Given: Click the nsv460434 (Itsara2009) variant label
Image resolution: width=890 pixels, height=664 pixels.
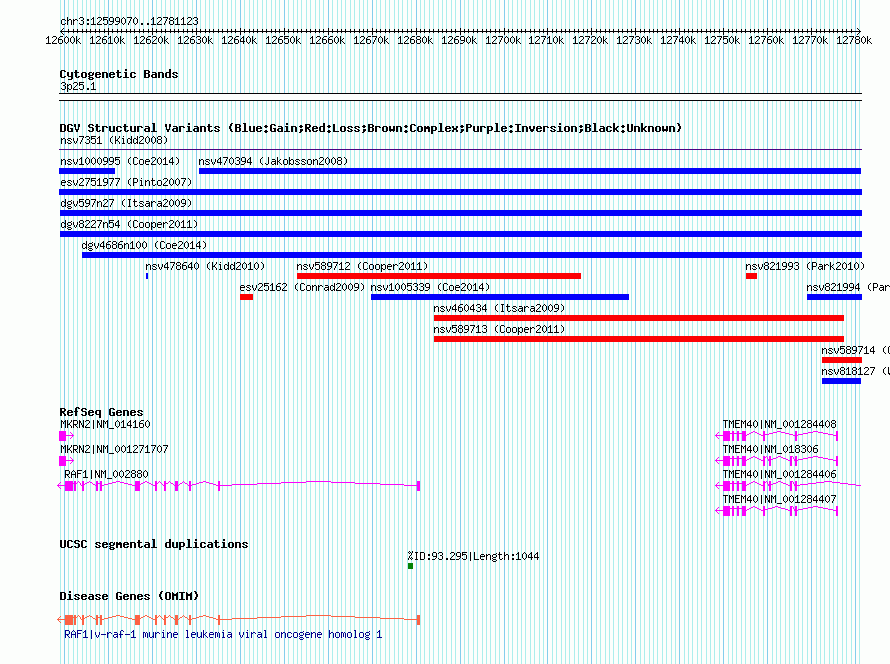Looking at the screenshot, I should (x=499, y=308).
